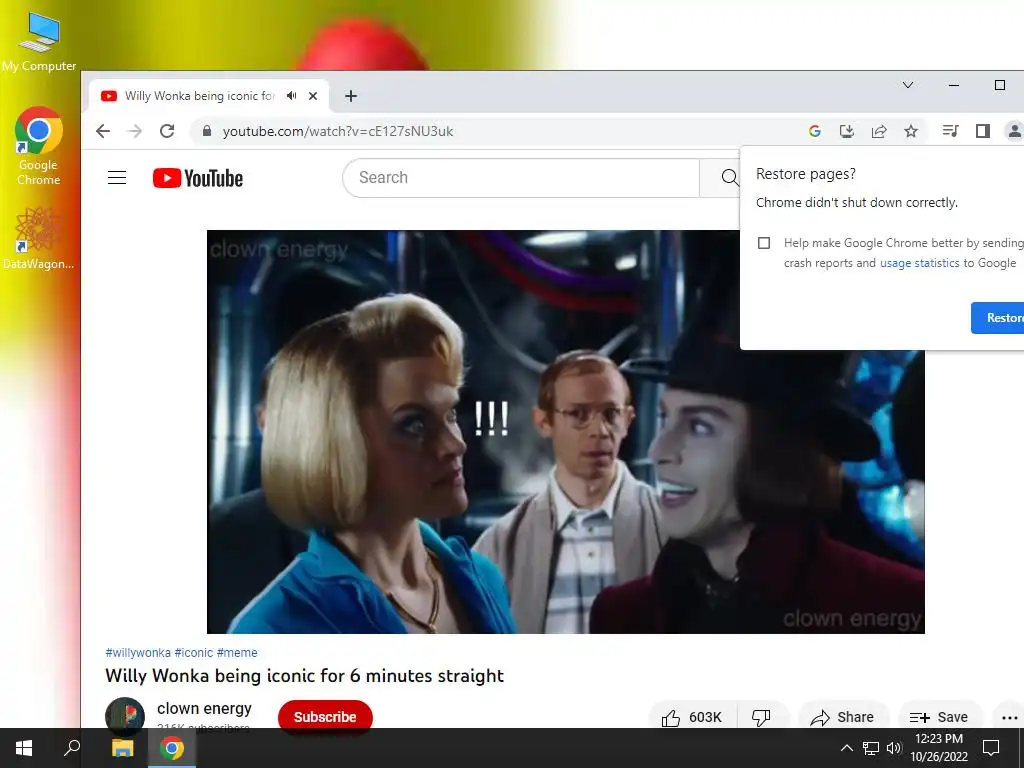Mute tab via speaker icon on tab
1024x768 pixels.
click(x=291, y=96)
